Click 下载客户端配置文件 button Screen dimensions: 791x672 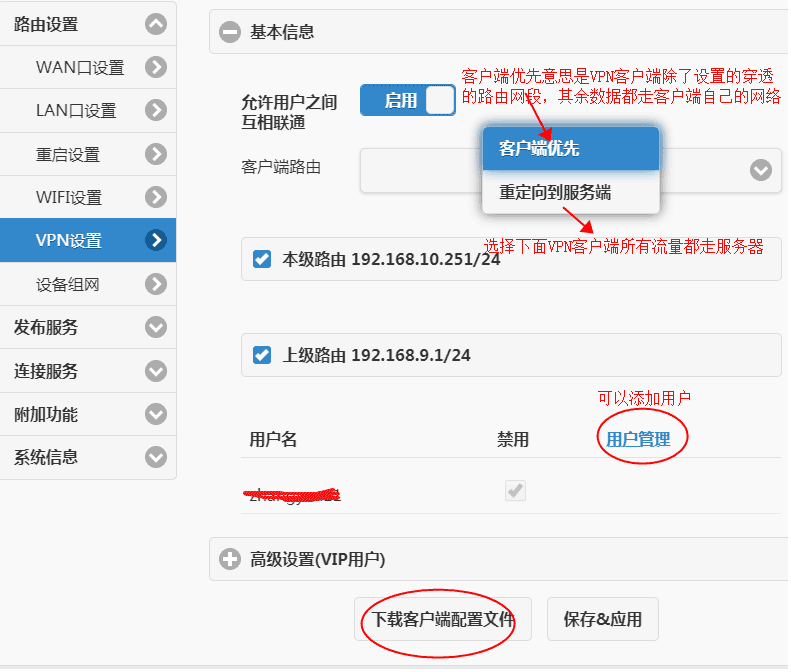(x=442, y=619)
